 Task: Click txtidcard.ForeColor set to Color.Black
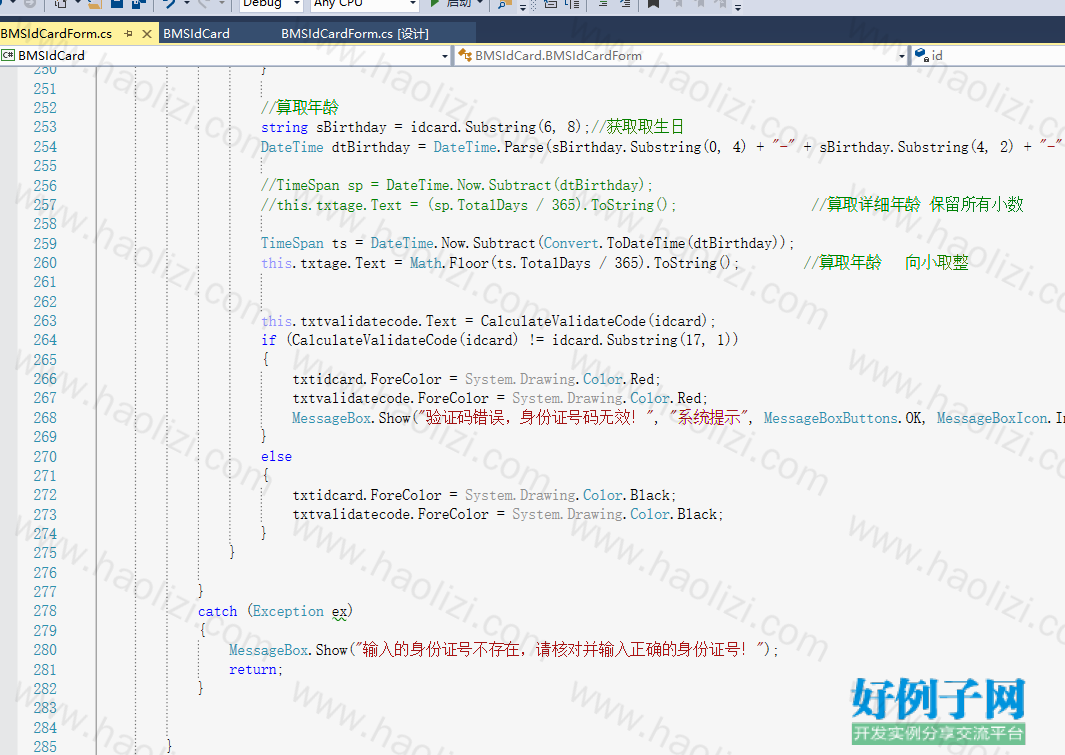(x=484, y=496)
